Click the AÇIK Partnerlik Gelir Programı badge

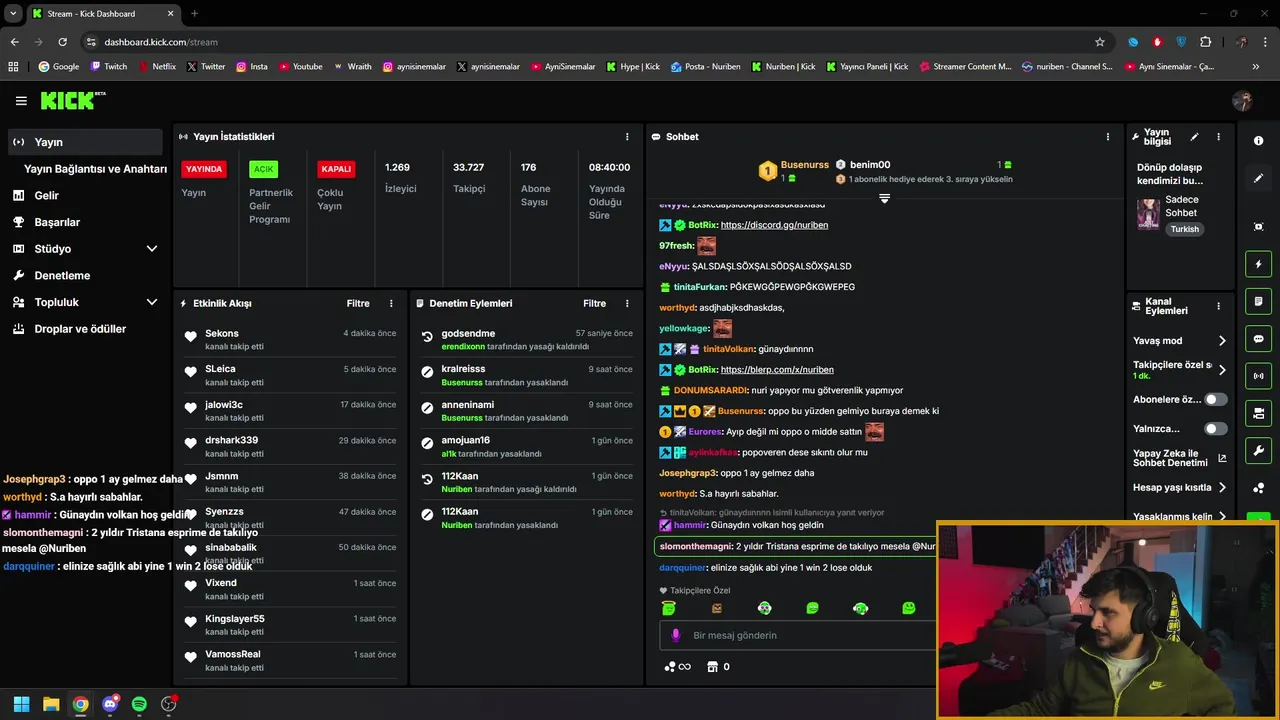coord(263,169)
